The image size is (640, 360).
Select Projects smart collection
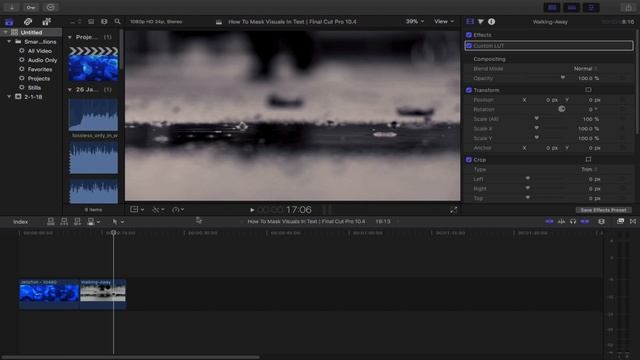pyautogui.click(x=39, y=78)
